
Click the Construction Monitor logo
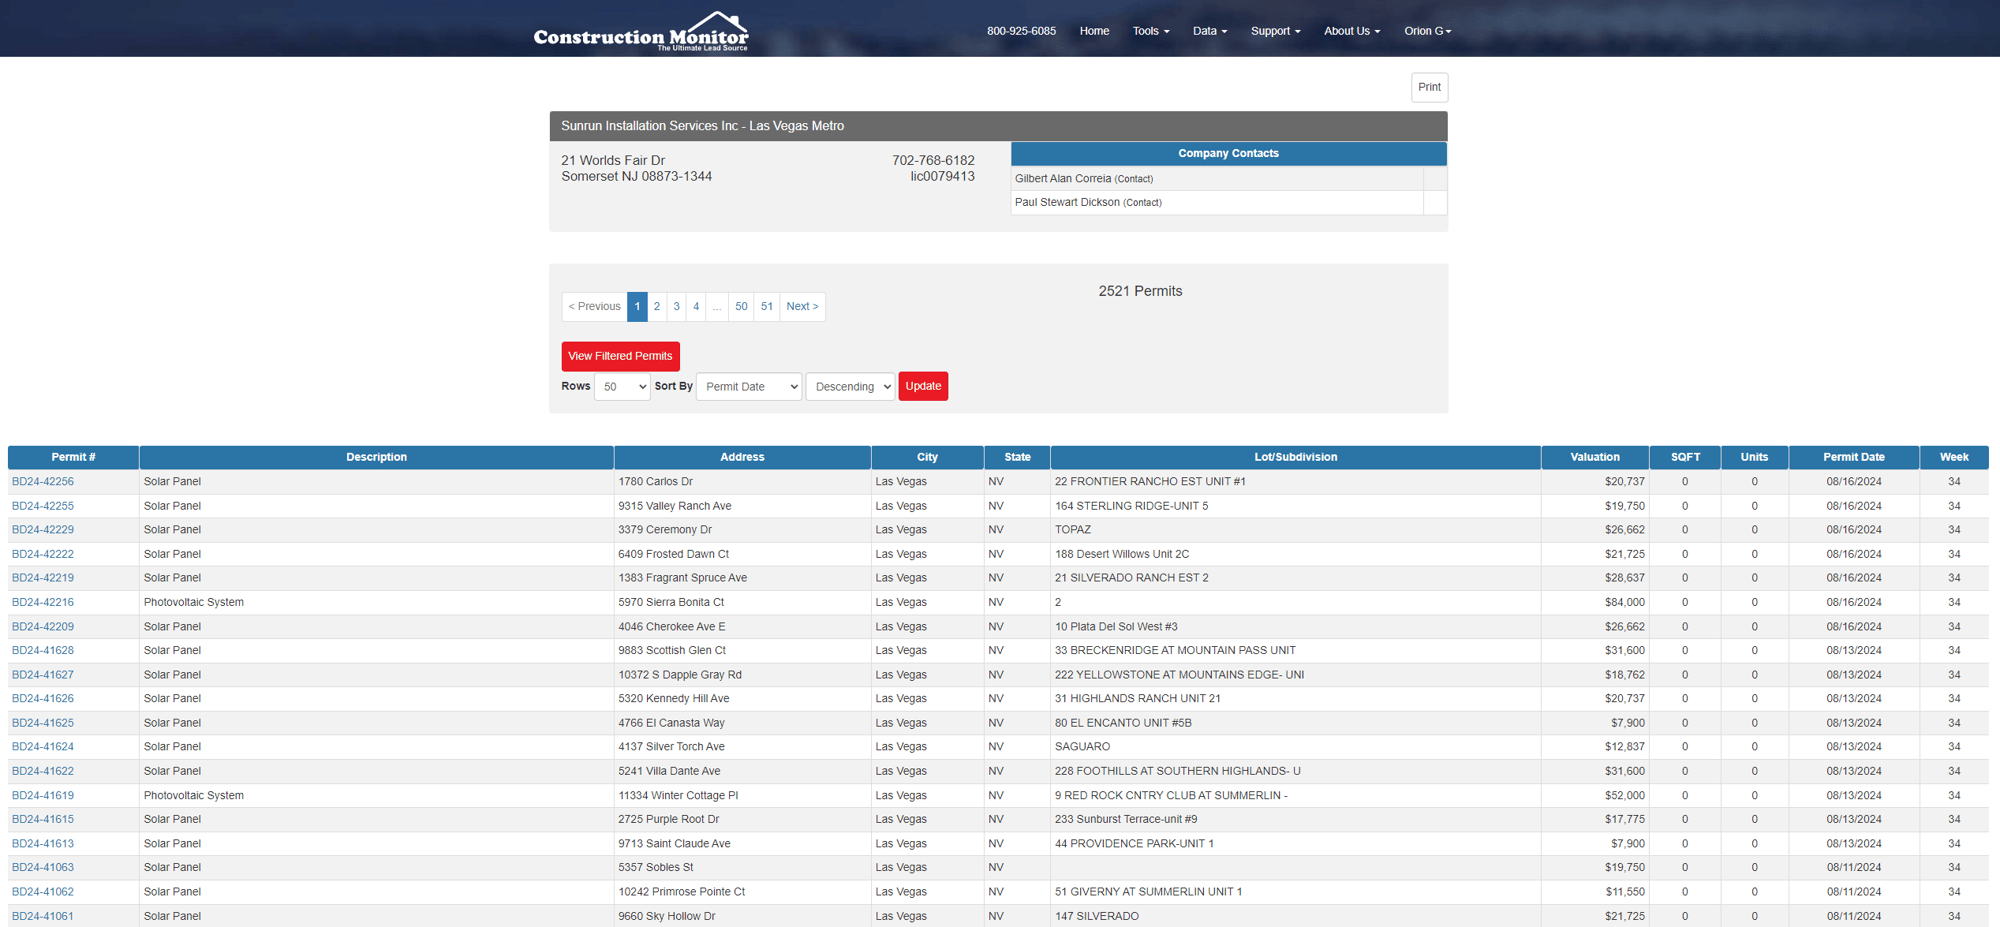pyautogui.click(x=641, y=31)
